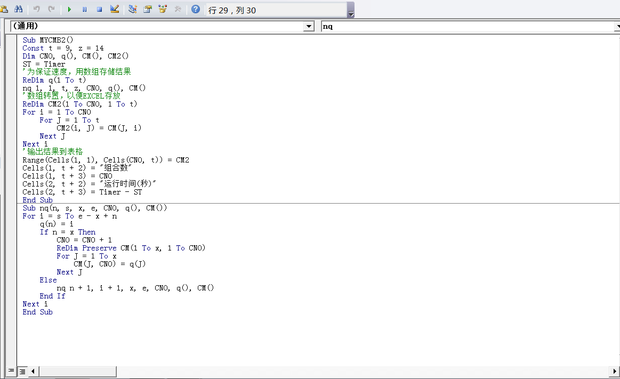The image size is (620, 379).
Task: Click the line 'Cells(2, t + 3) = Timer - ST'
Action: [x=82, y=192]
